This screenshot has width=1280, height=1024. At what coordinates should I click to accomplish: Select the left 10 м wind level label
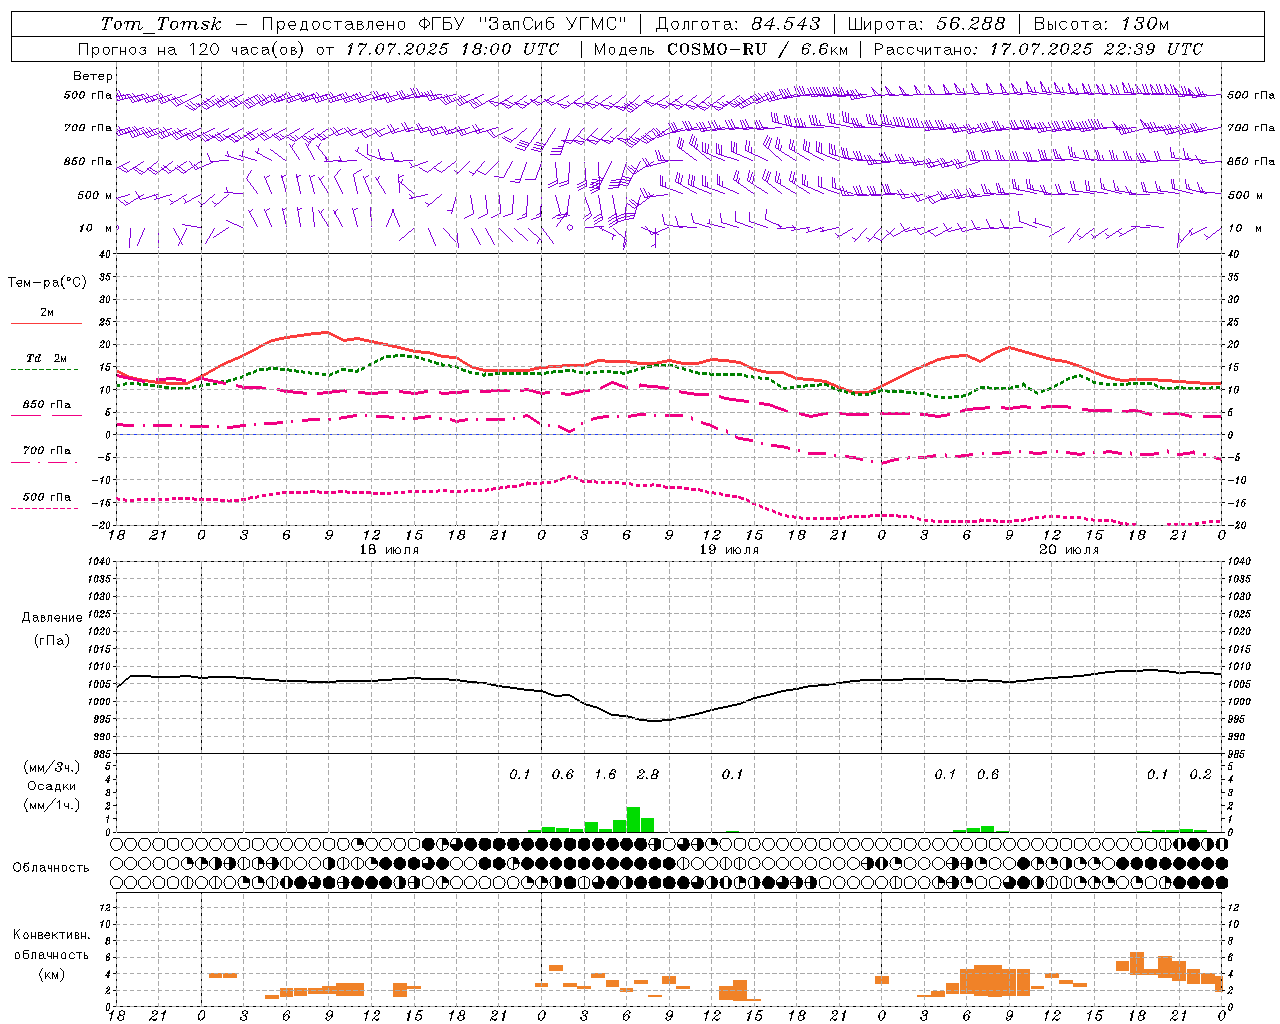tap(96, 228)
